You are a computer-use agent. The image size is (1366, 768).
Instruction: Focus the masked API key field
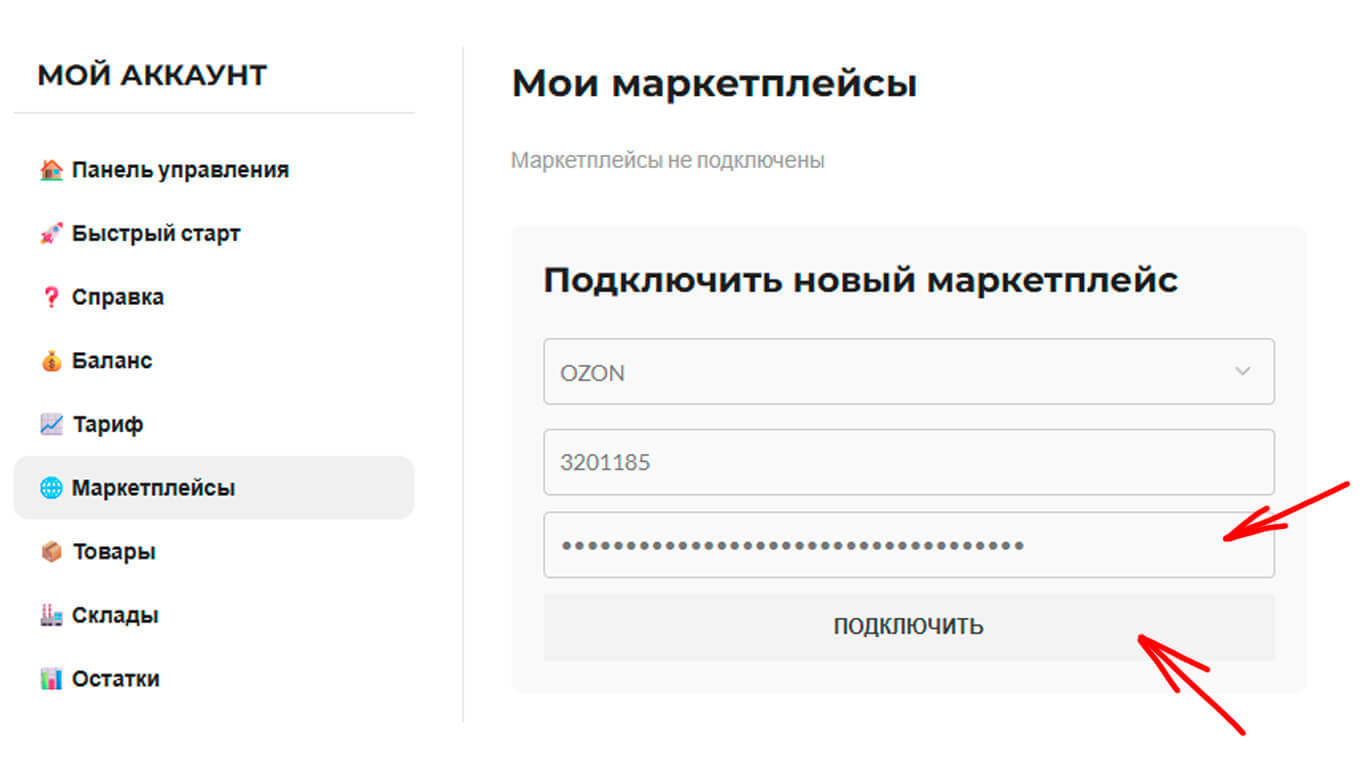click(909, 545)
